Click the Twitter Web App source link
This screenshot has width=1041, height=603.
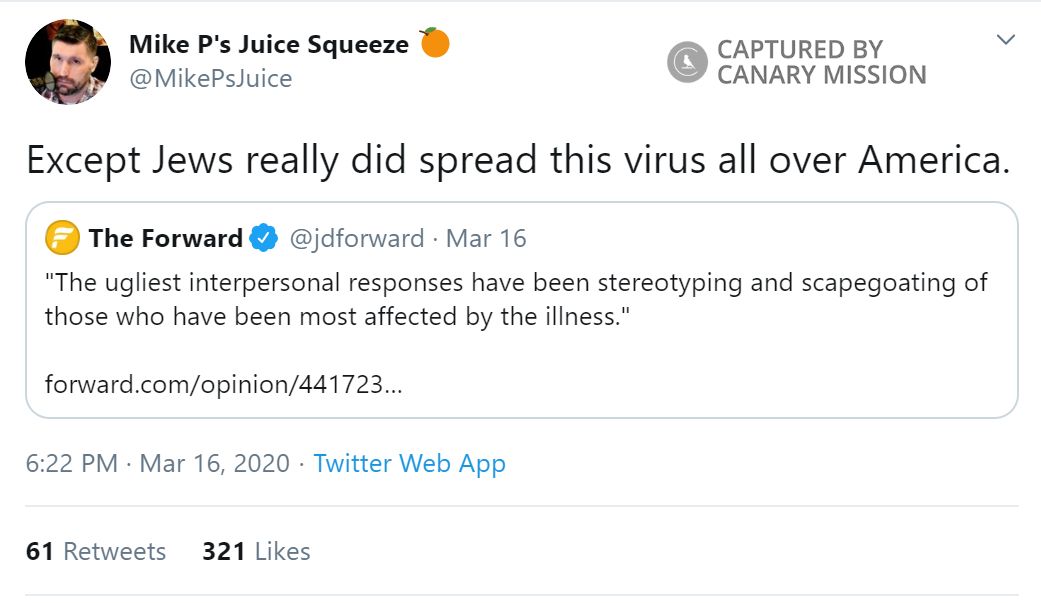point(409,464)
